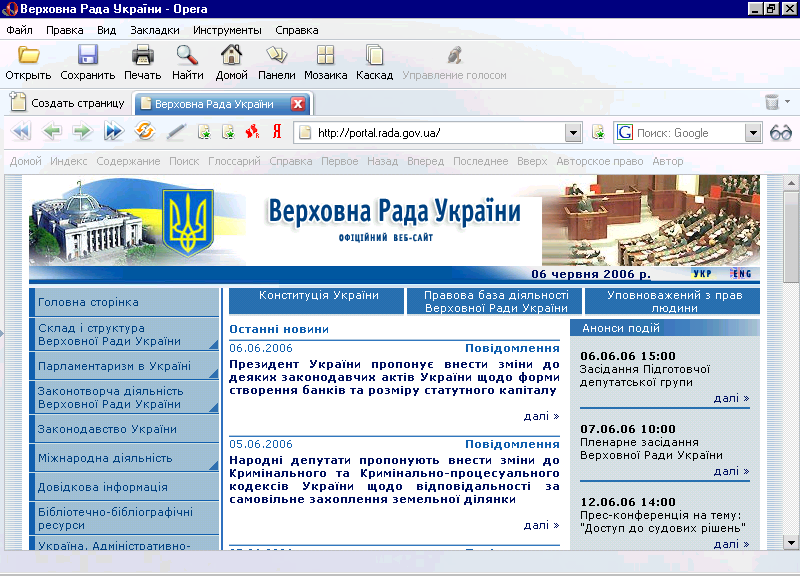
Task: Click the glasses icon next to search
Action: pyautogui.click(x=781, y=133)
